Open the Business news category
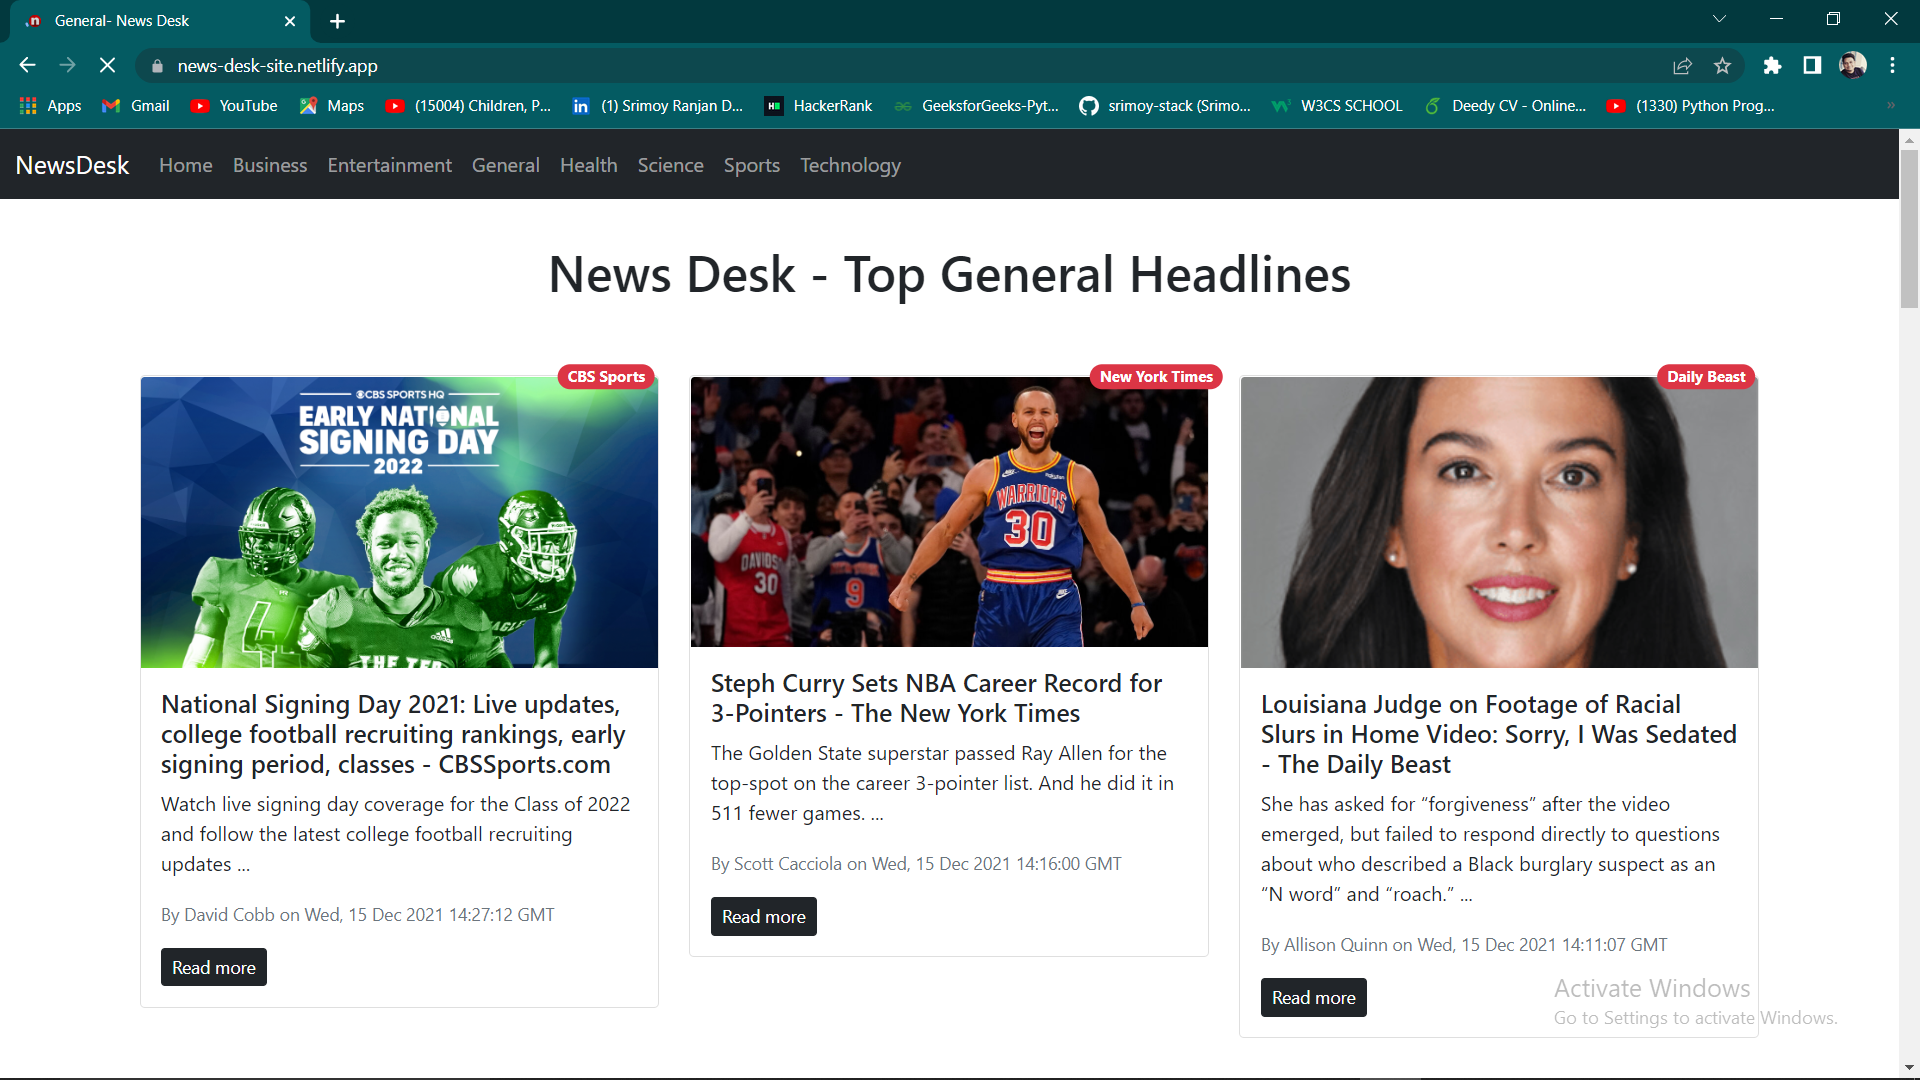The width and height of the screenshot is (1920, 1080). point(270,165)
